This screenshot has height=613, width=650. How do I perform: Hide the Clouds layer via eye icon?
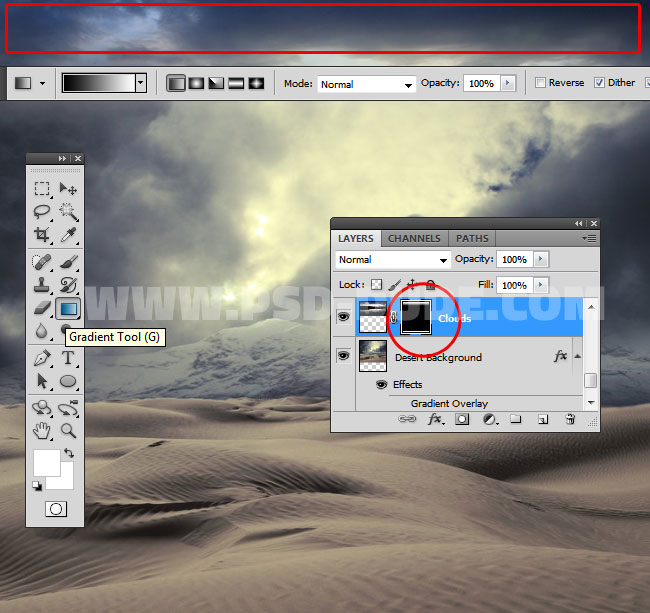[x=343, y=318]
